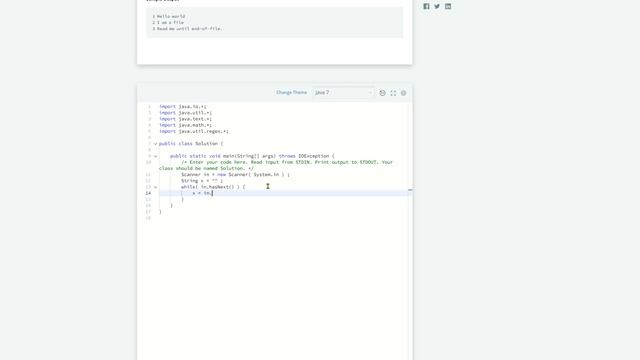Click the sample output line 'I am a file'

pos(170,22)
